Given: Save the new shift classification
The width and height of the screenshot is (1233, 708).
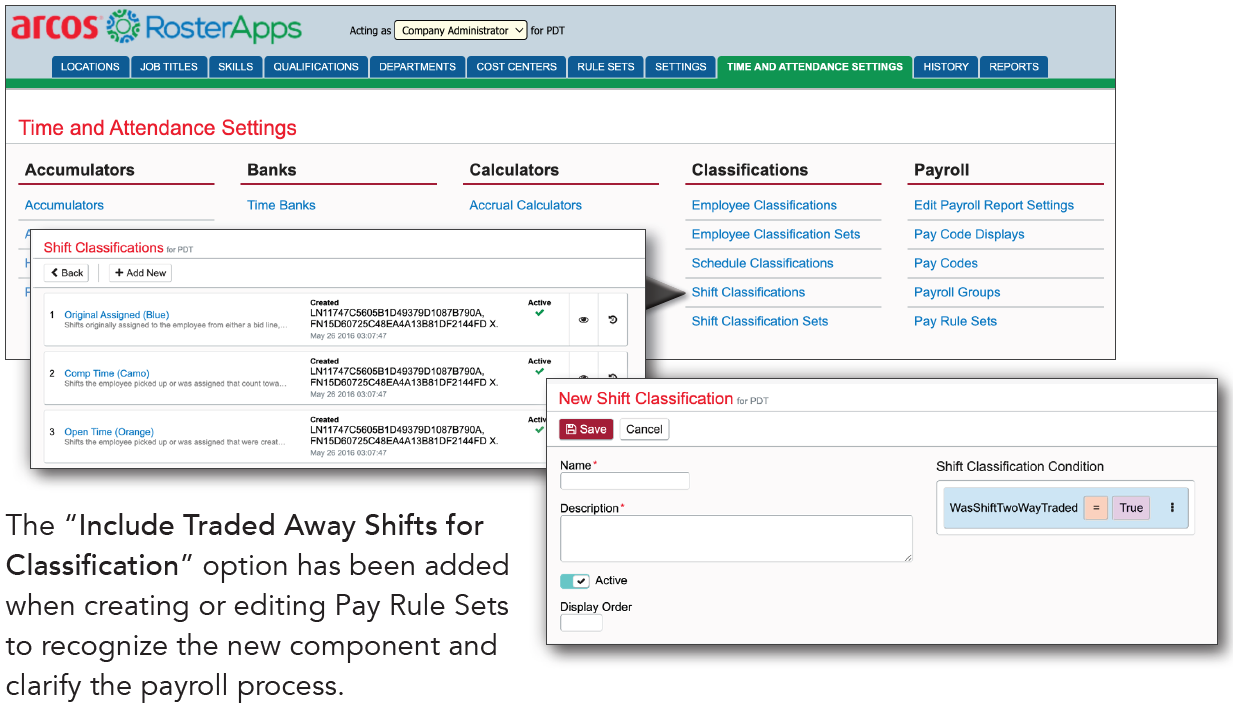Looking at the screenshot, I should click(586, 429).
